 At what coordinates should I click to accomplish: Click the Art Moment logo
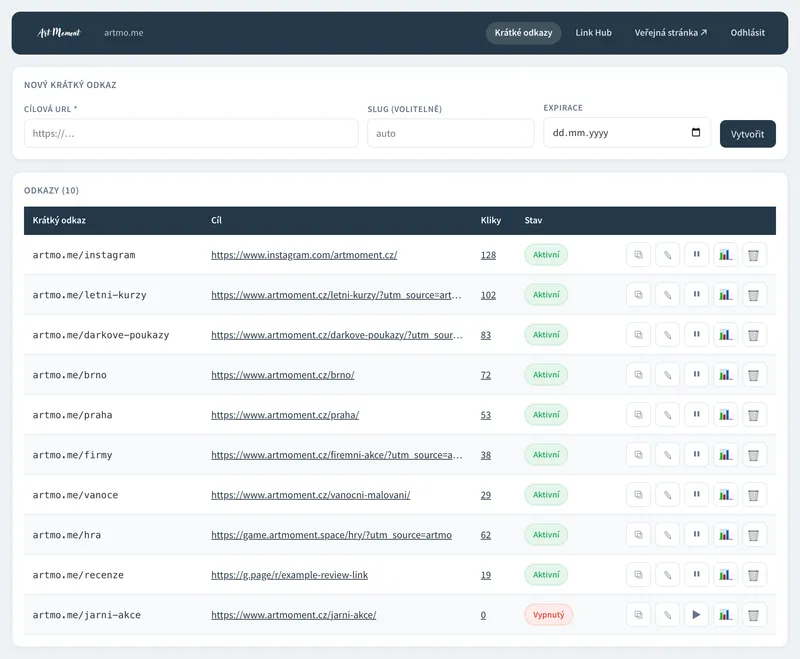[59, 33]
